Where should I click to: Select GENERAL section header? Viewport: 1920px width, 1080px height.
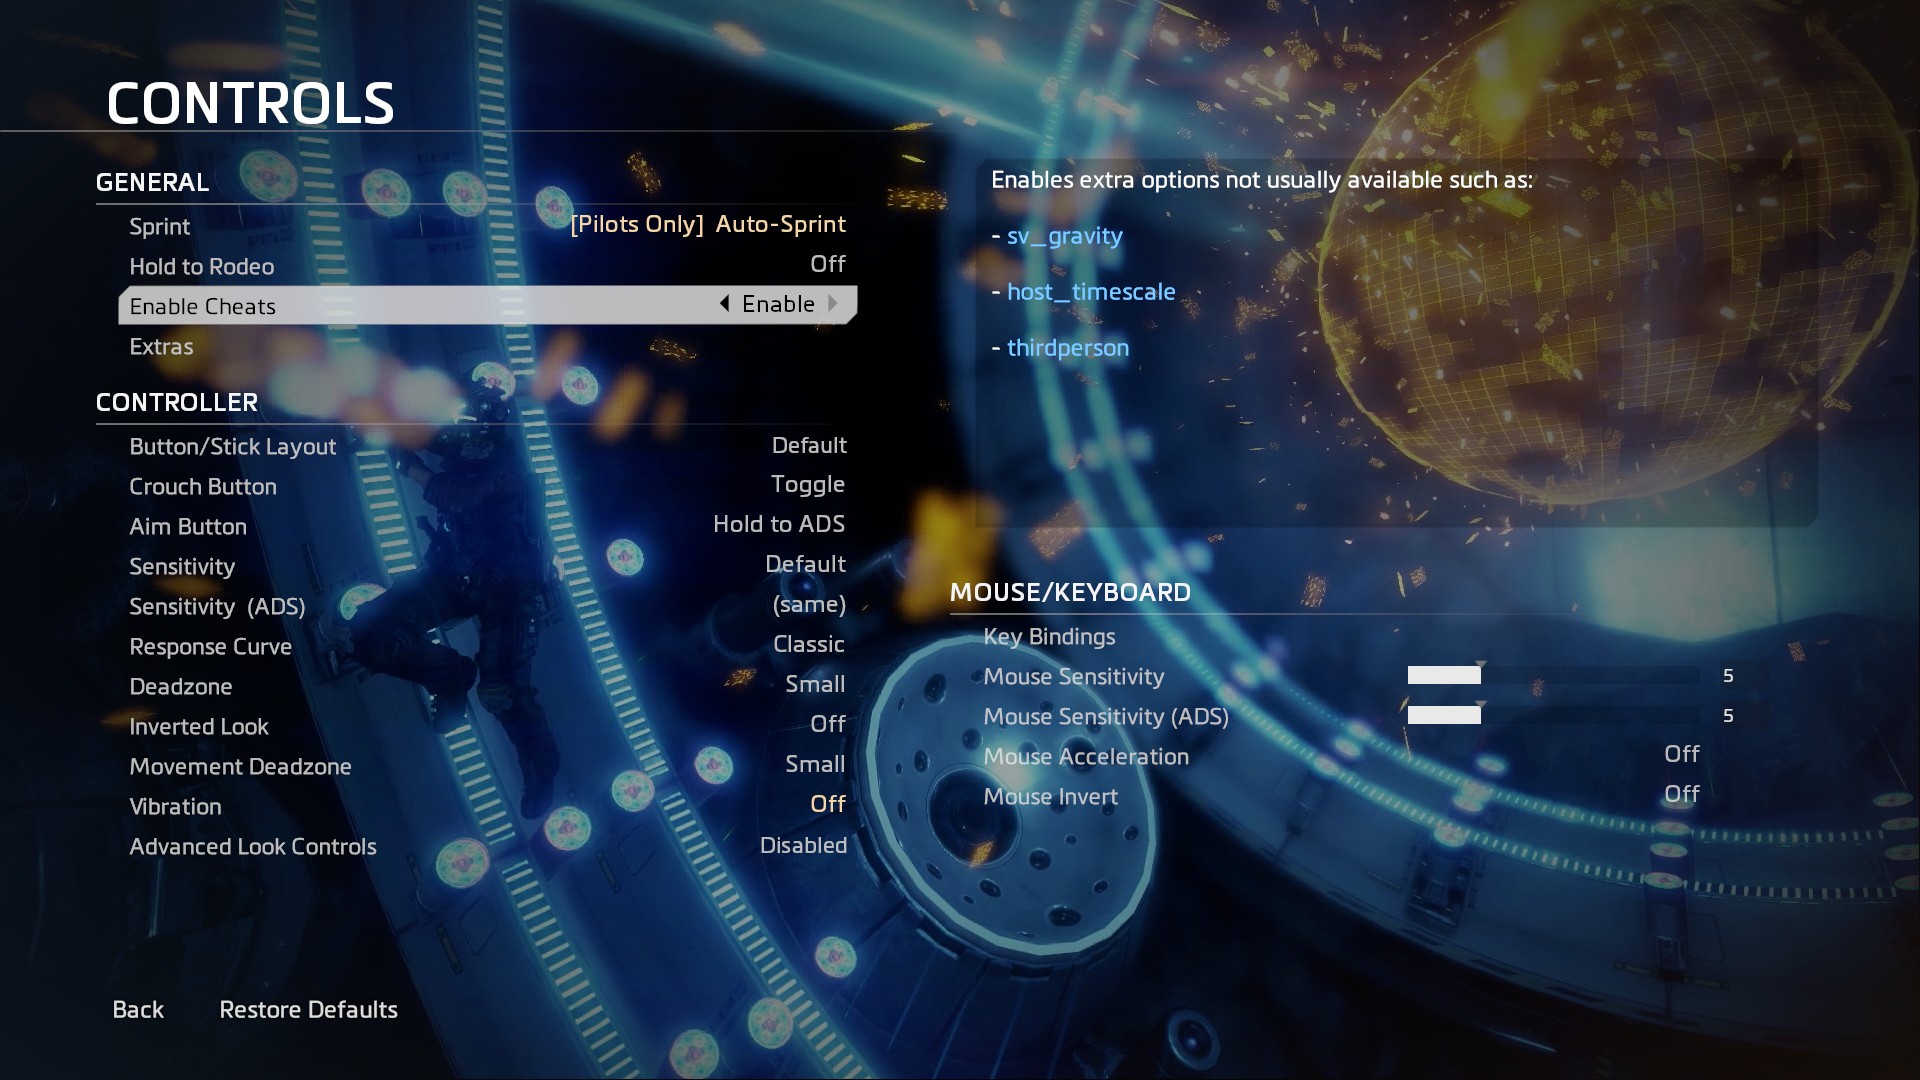click(152, 182)
